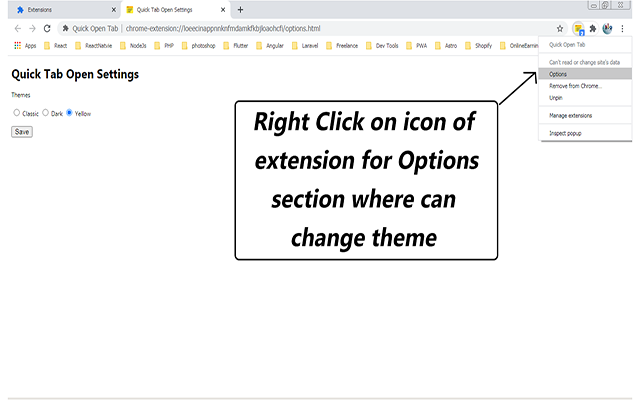Click the Save button
The height and width of the screenshot is (400, 640).
click(x=22, y=132)
